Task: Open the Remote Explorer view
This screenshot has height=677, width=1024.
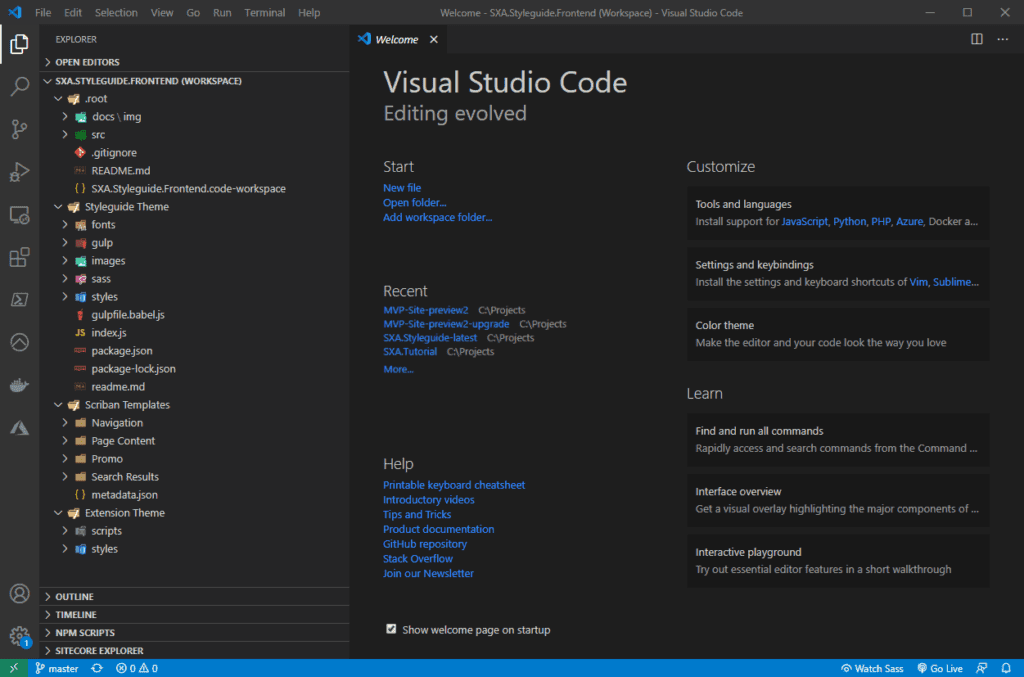Action: (x=18, y=215)
